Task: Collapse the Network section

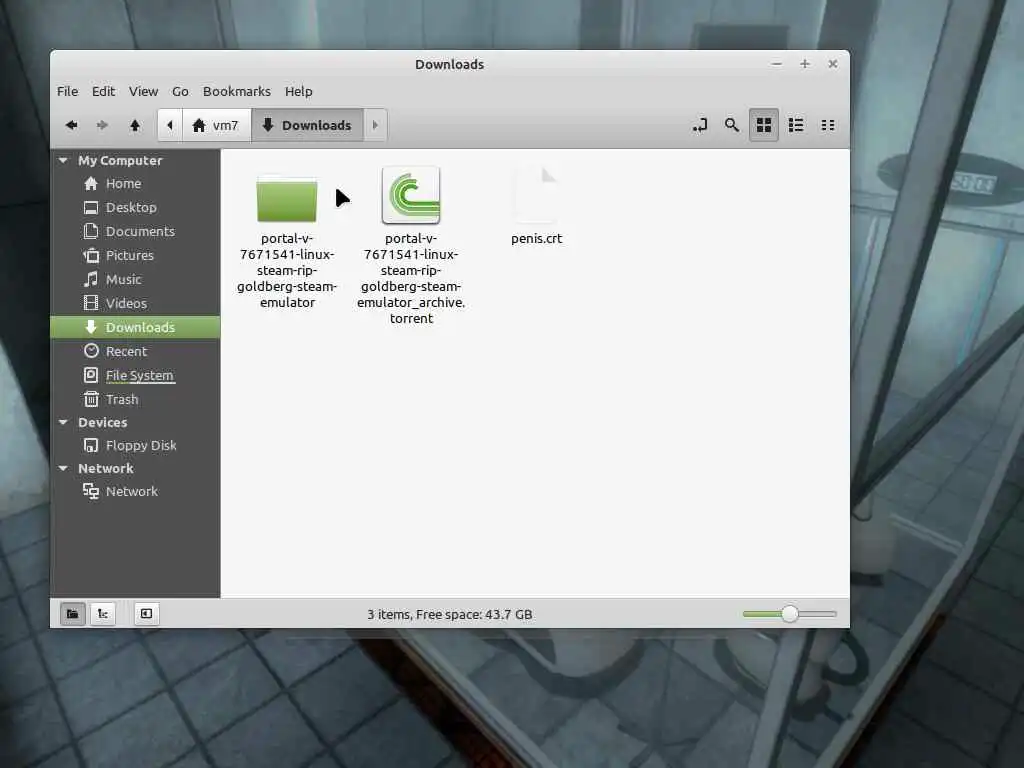Action: pos(63,468)
